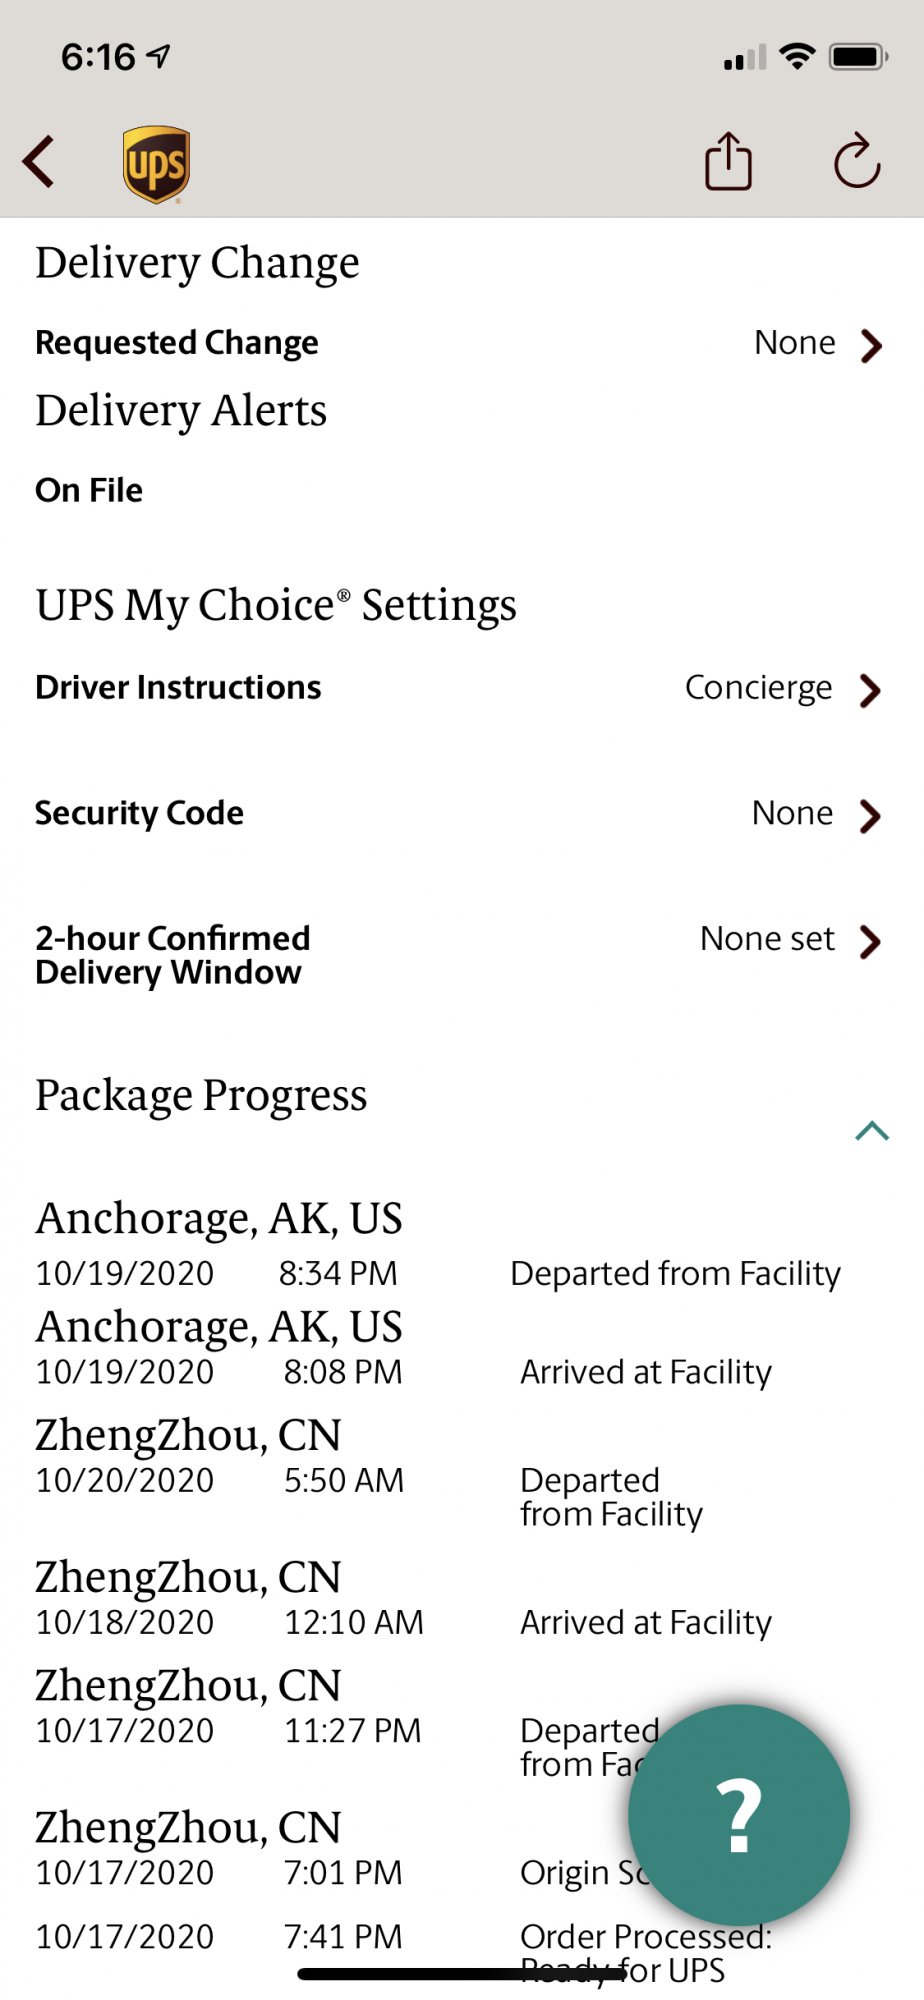This screenshot has width=924, height=2000.
Task: Open Driver Instructions chevron next to Concierge
Action: [871, 690]
